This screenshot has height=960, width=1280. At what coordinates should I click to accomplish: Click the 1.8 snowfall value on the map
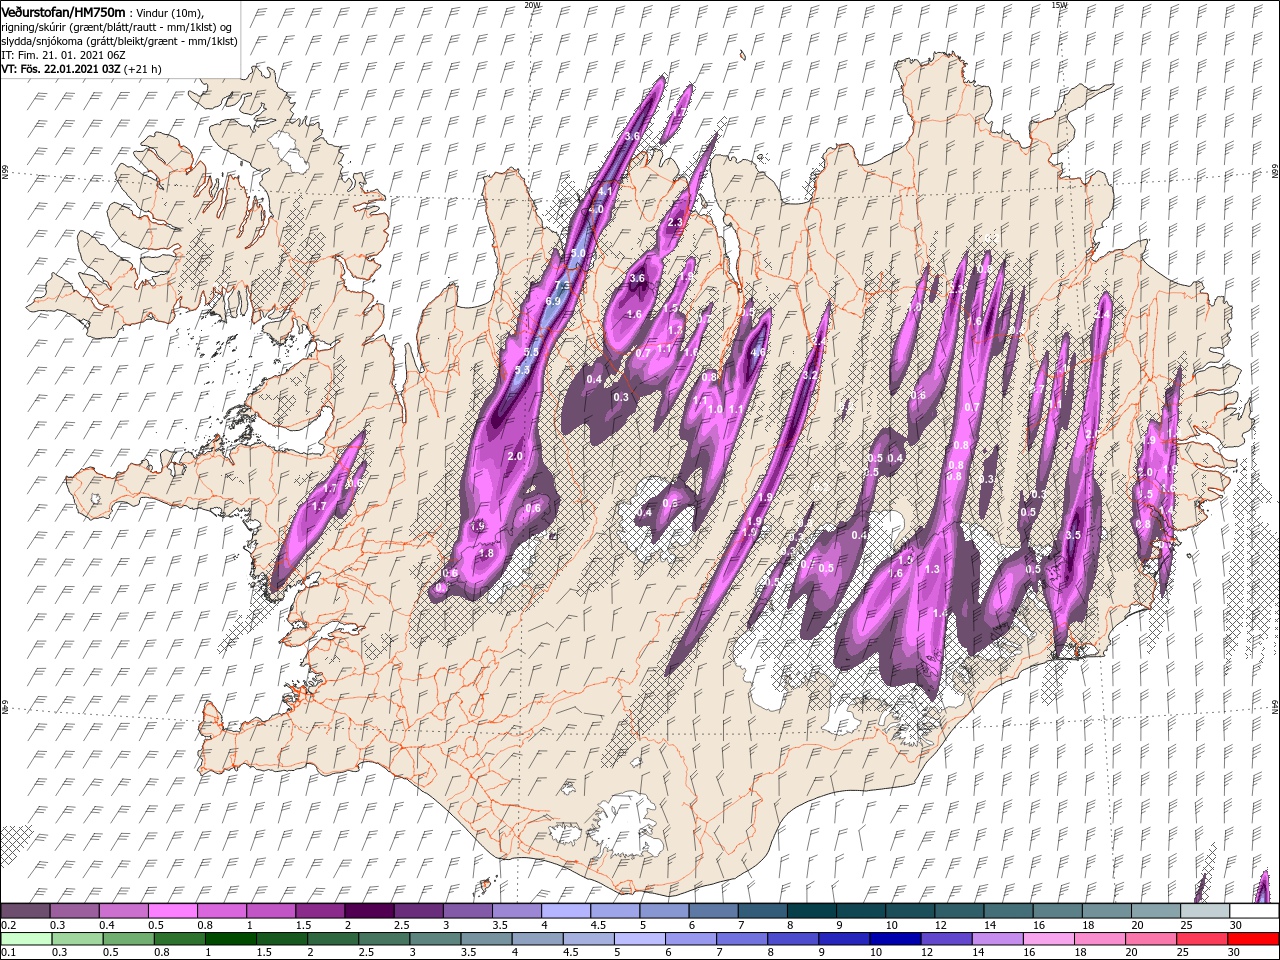(487, 553)
